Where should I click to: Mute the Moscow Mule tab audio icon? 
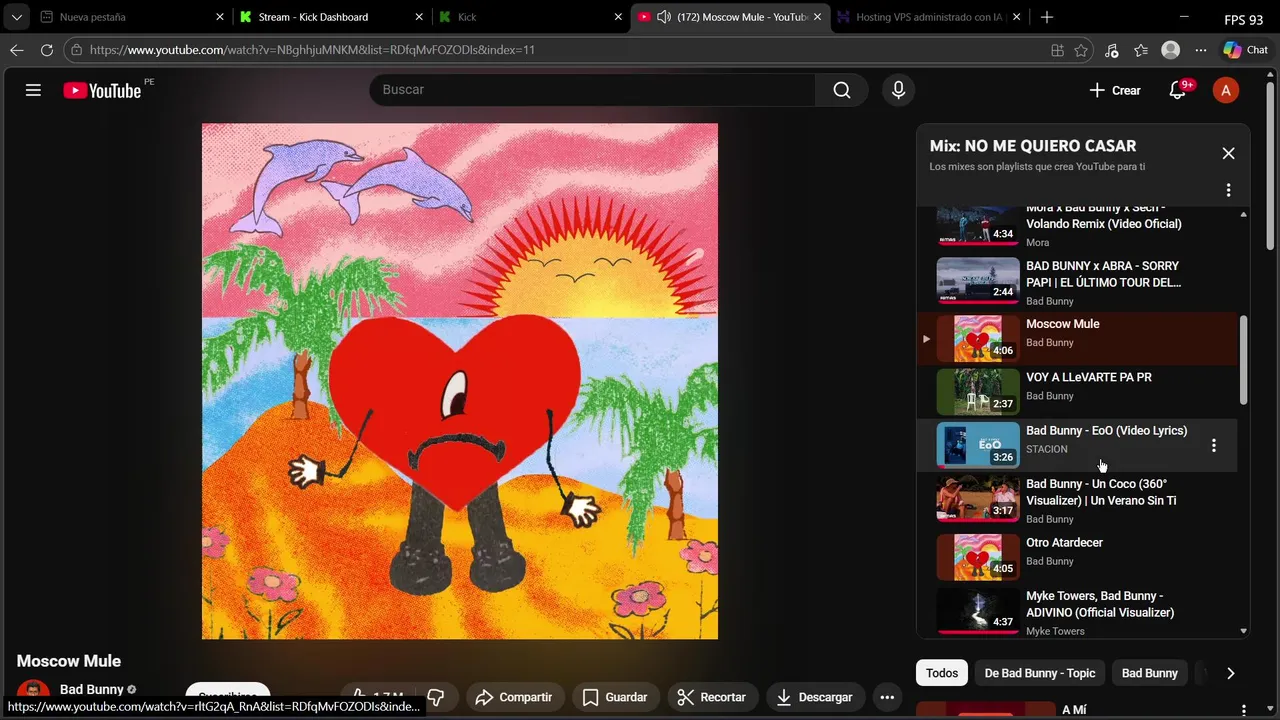click(x=663, y=17)
